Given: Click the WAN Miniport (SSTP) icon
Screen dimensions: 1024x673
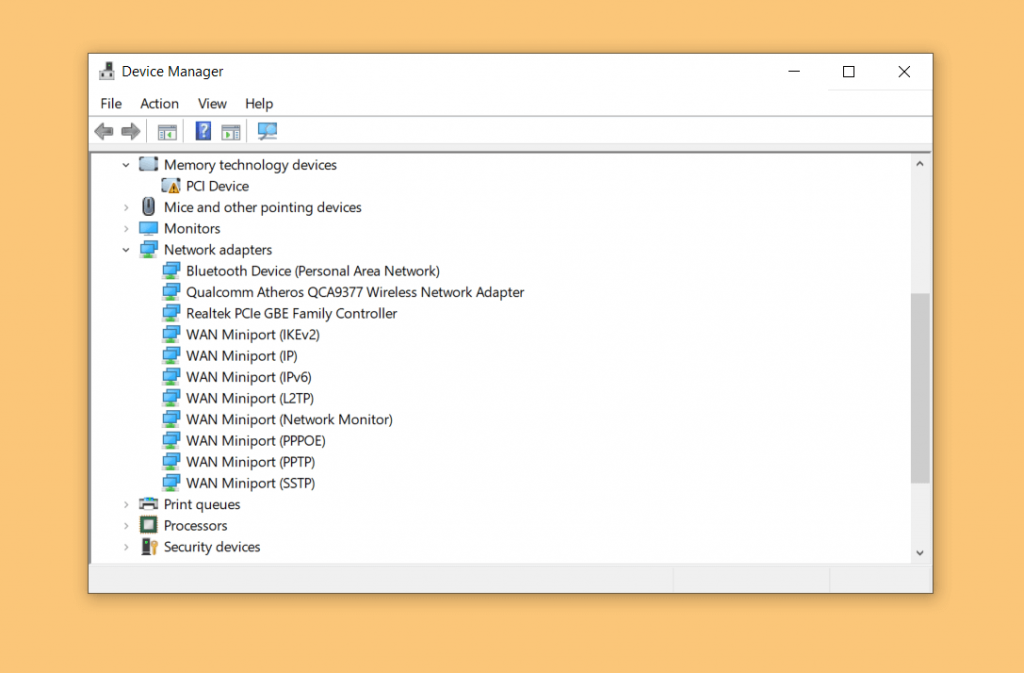Looking at the screenshot, I should click(170, 483).
